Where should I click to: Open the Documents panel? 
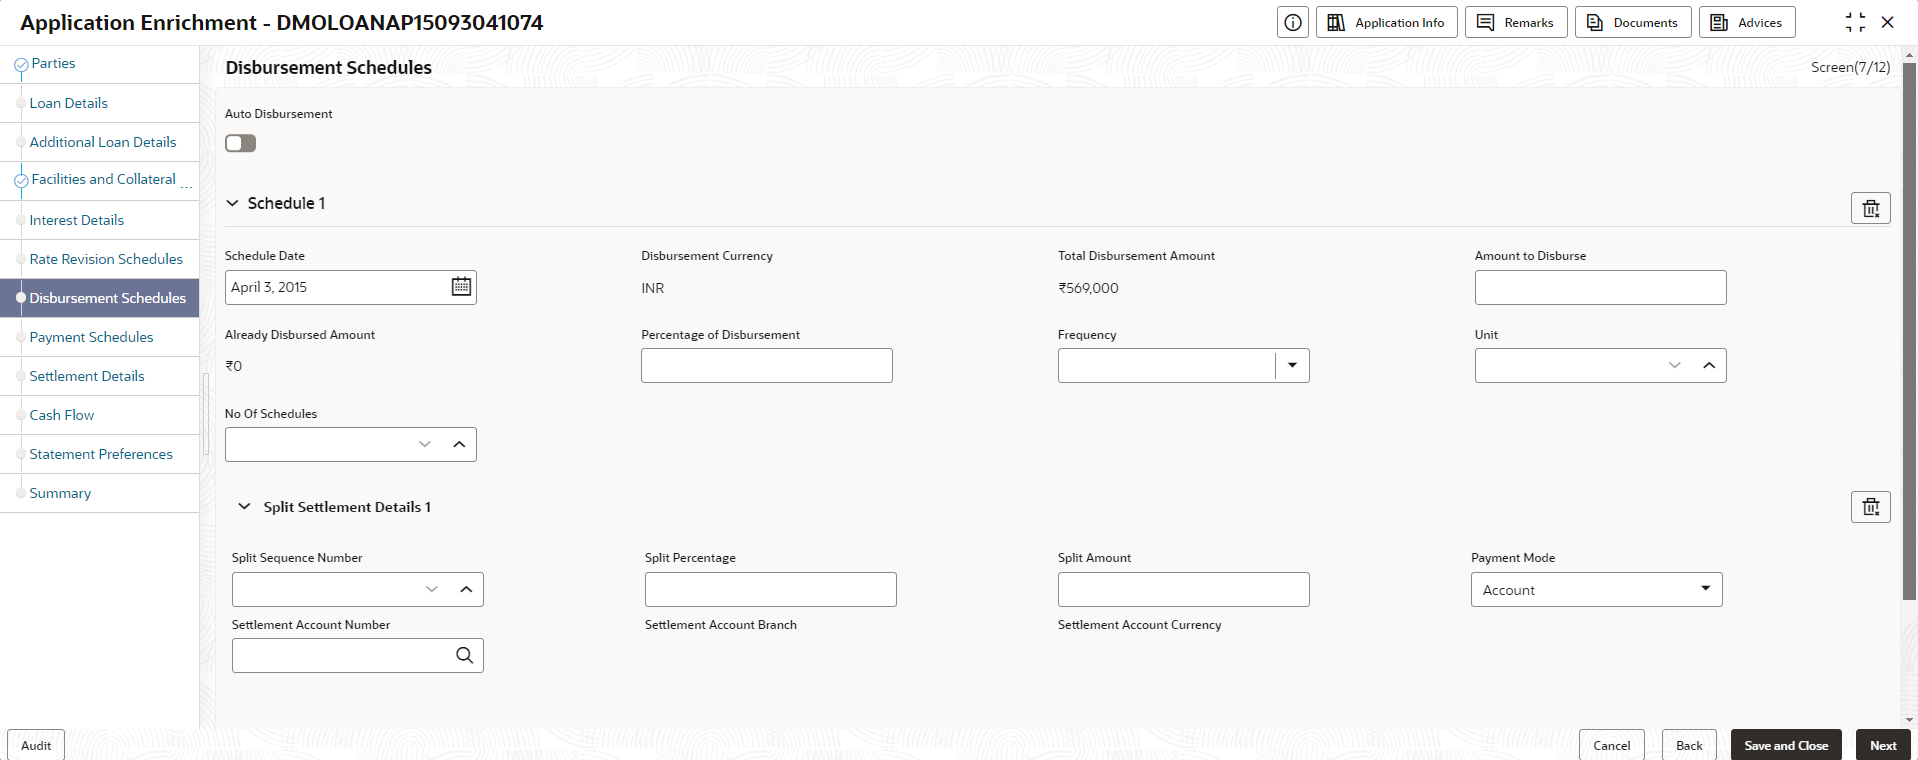(1632, 22)
